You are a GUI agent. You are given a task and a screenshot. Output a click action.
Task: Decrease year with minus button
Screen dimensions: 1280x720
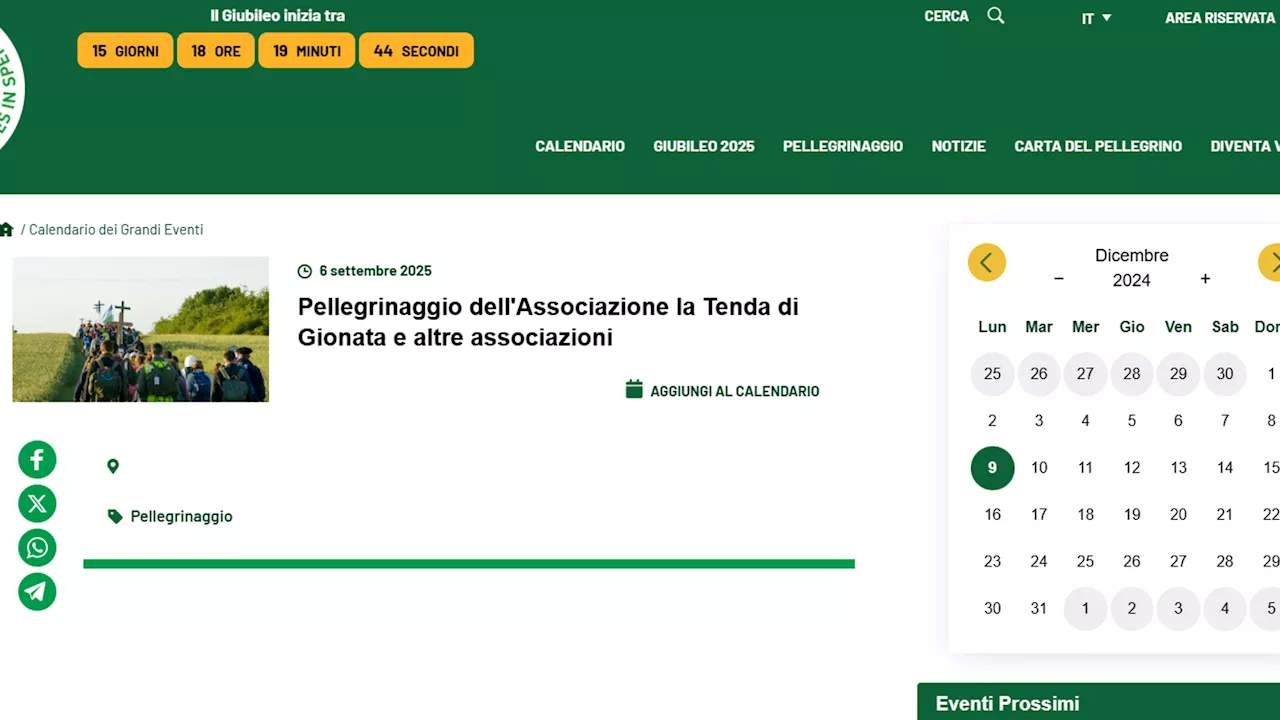pyautogui.click(x=1059, y=280)
